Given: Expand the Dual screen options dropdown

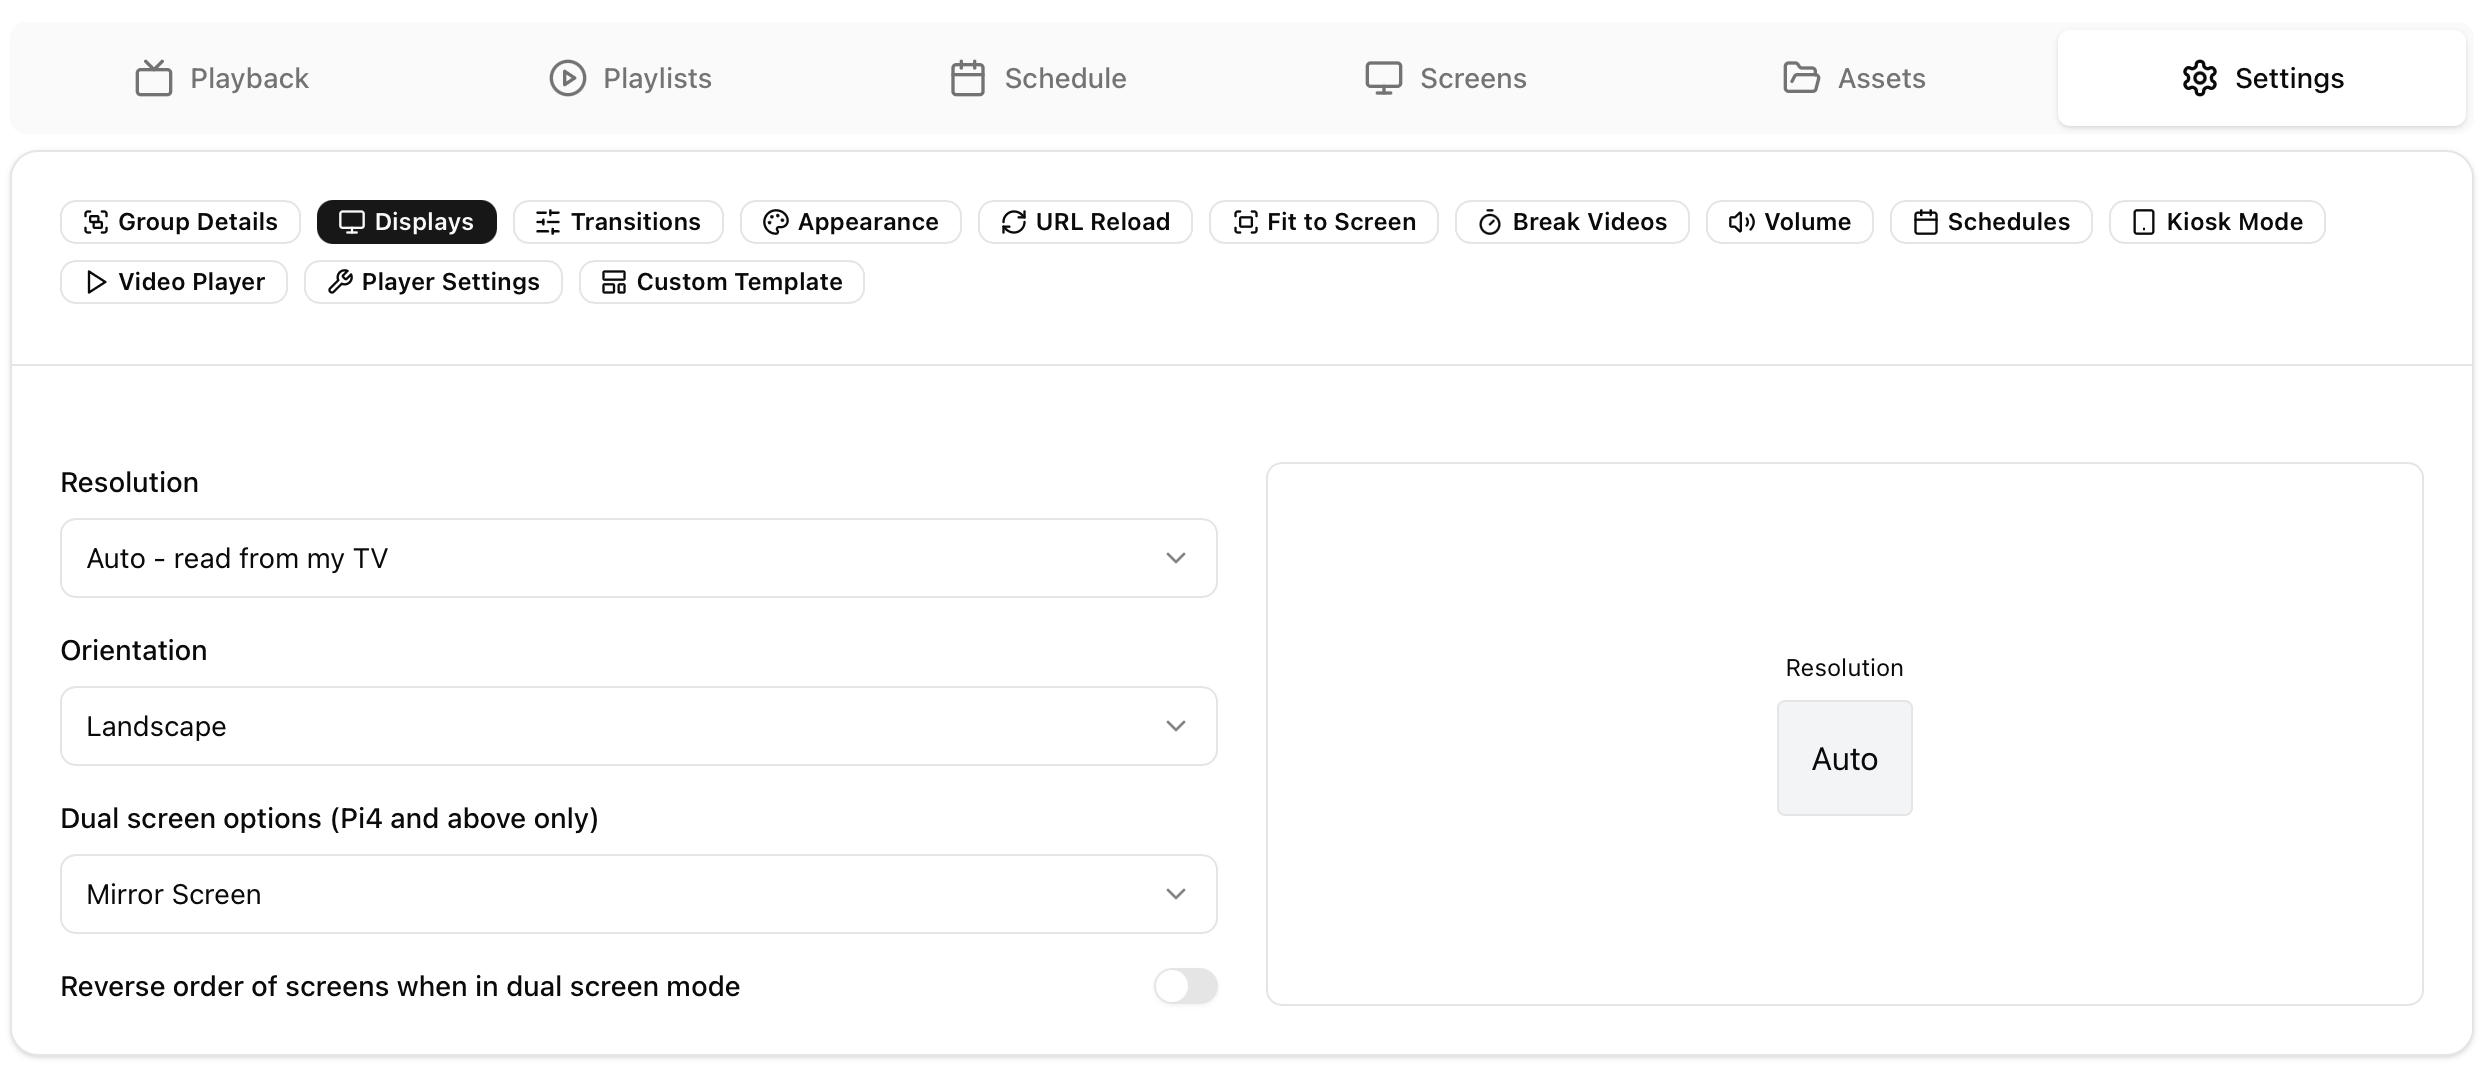Looking at the screenshot, I should click(638, 894).
